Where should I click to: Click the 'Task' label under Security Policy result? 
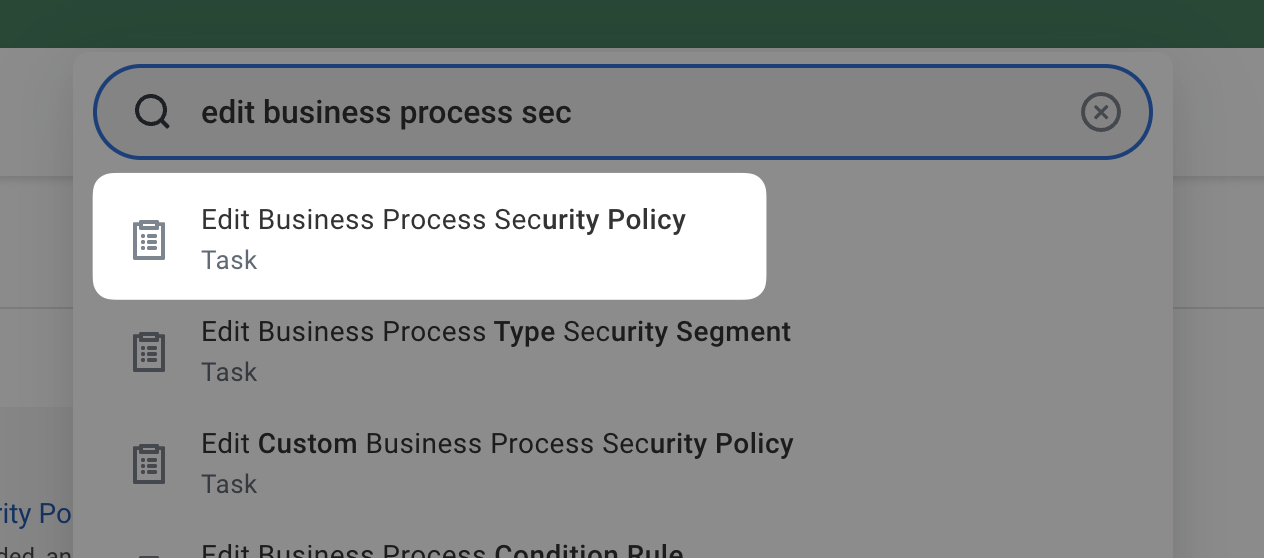(x=229, y=260)
